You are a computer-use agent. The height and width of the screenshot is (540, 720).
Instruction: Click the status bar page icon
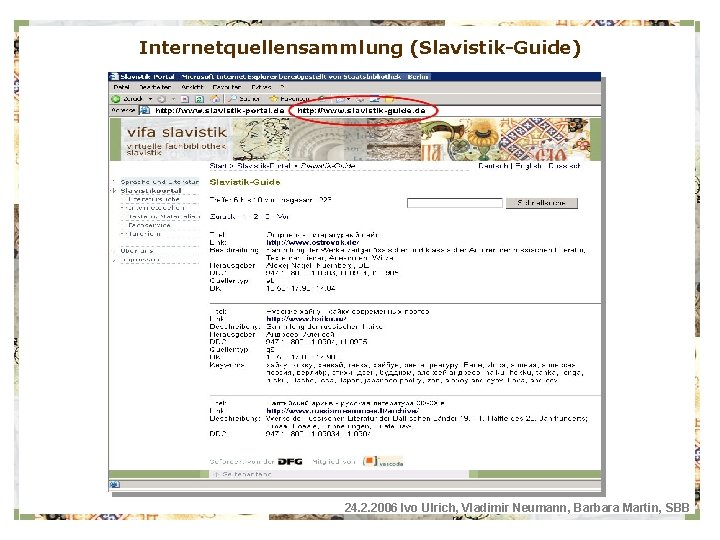pyautogui.click(x=115, y=484)
